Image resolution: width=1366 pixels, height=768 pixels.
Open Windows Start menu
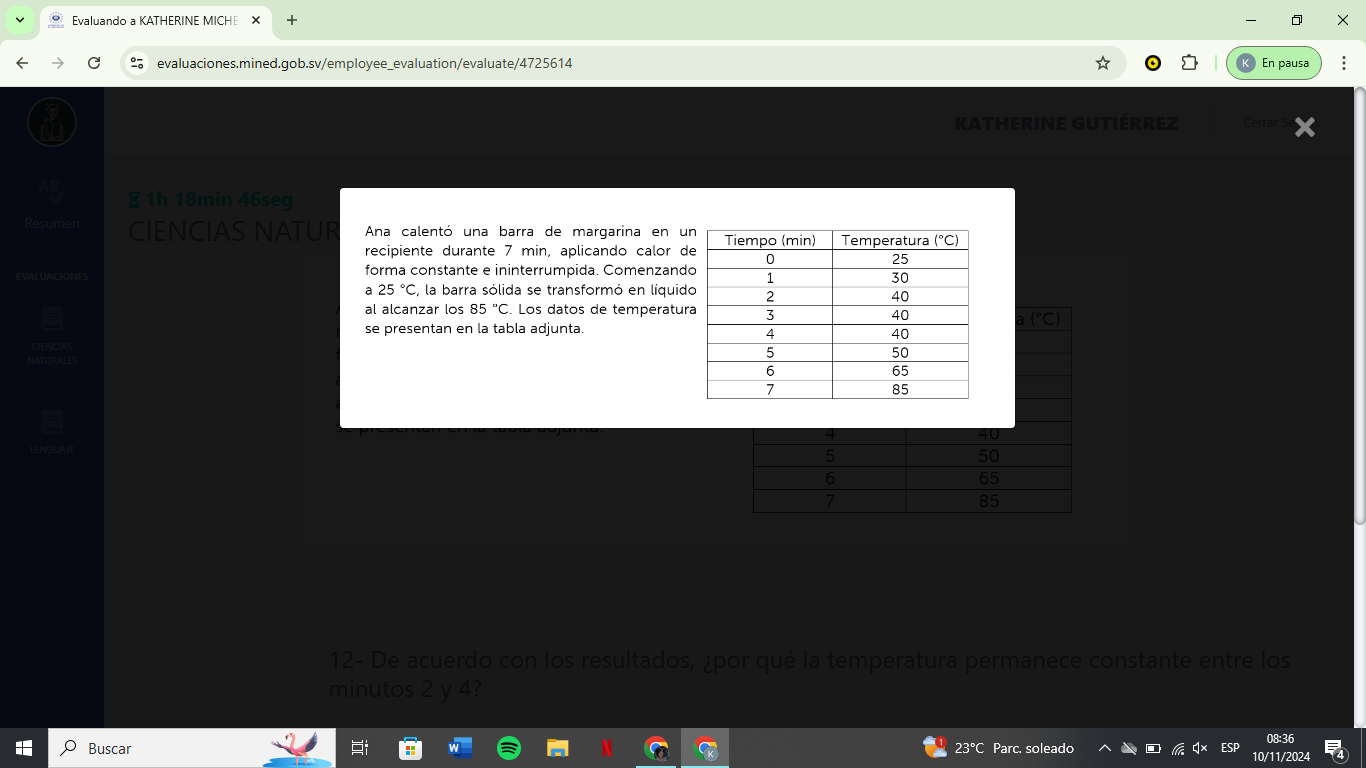pos(24,748)
